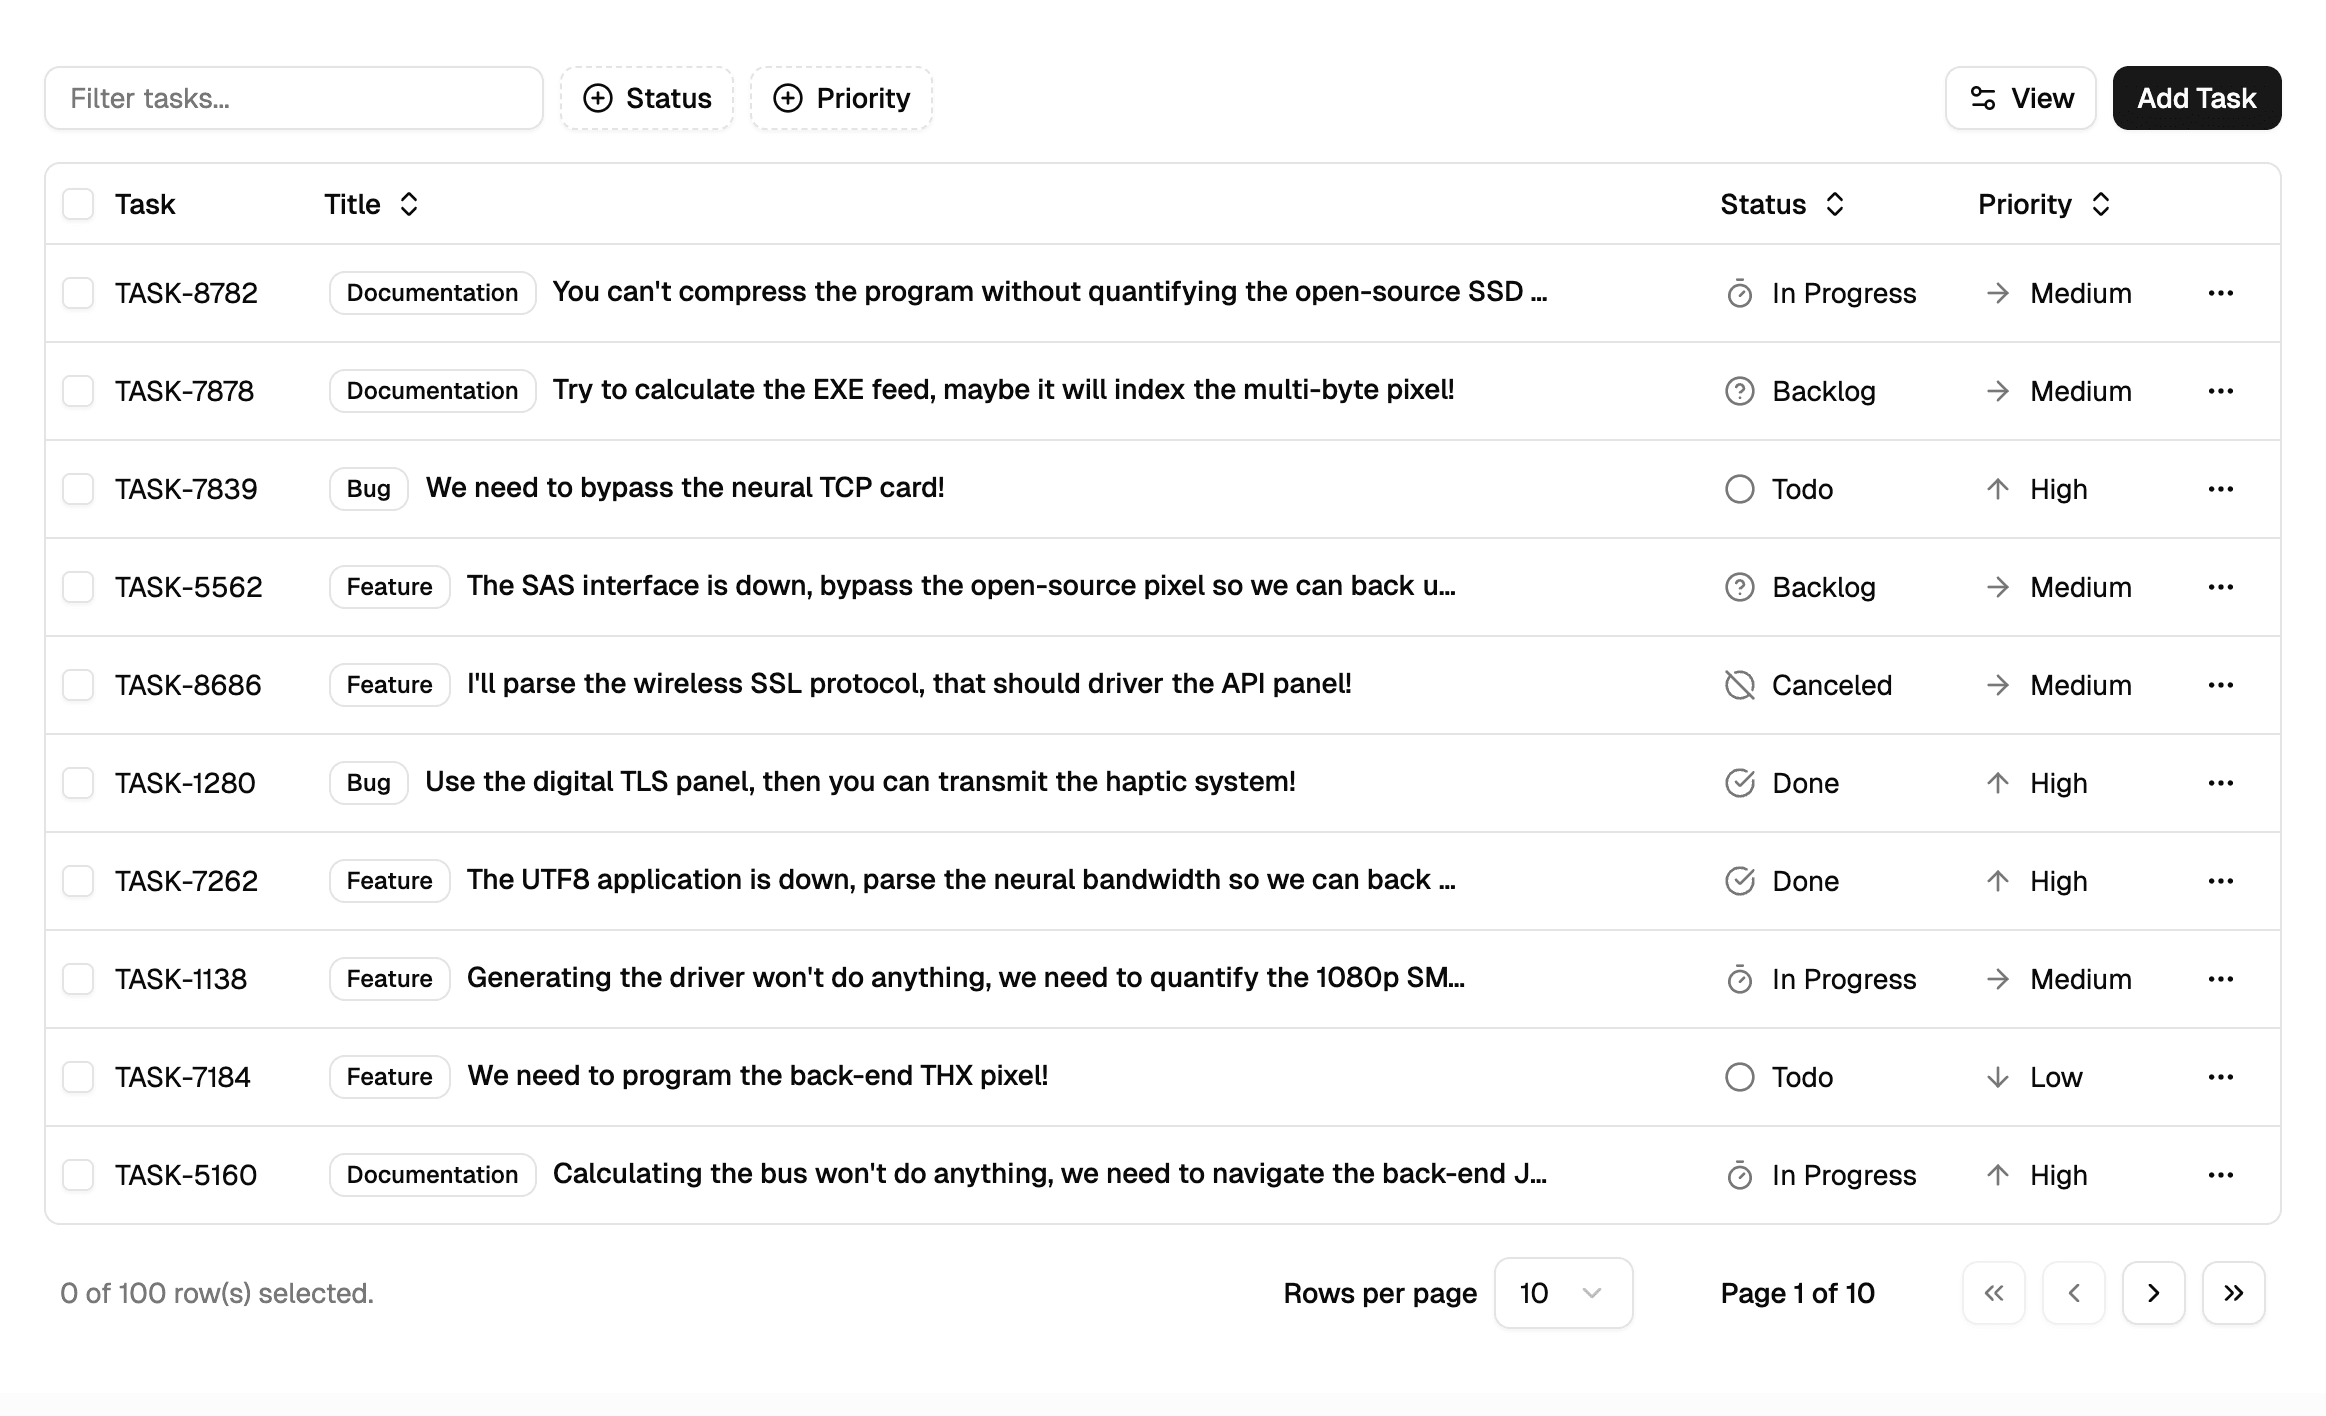Sort by the Priority column header

(x=2043, y=204)
